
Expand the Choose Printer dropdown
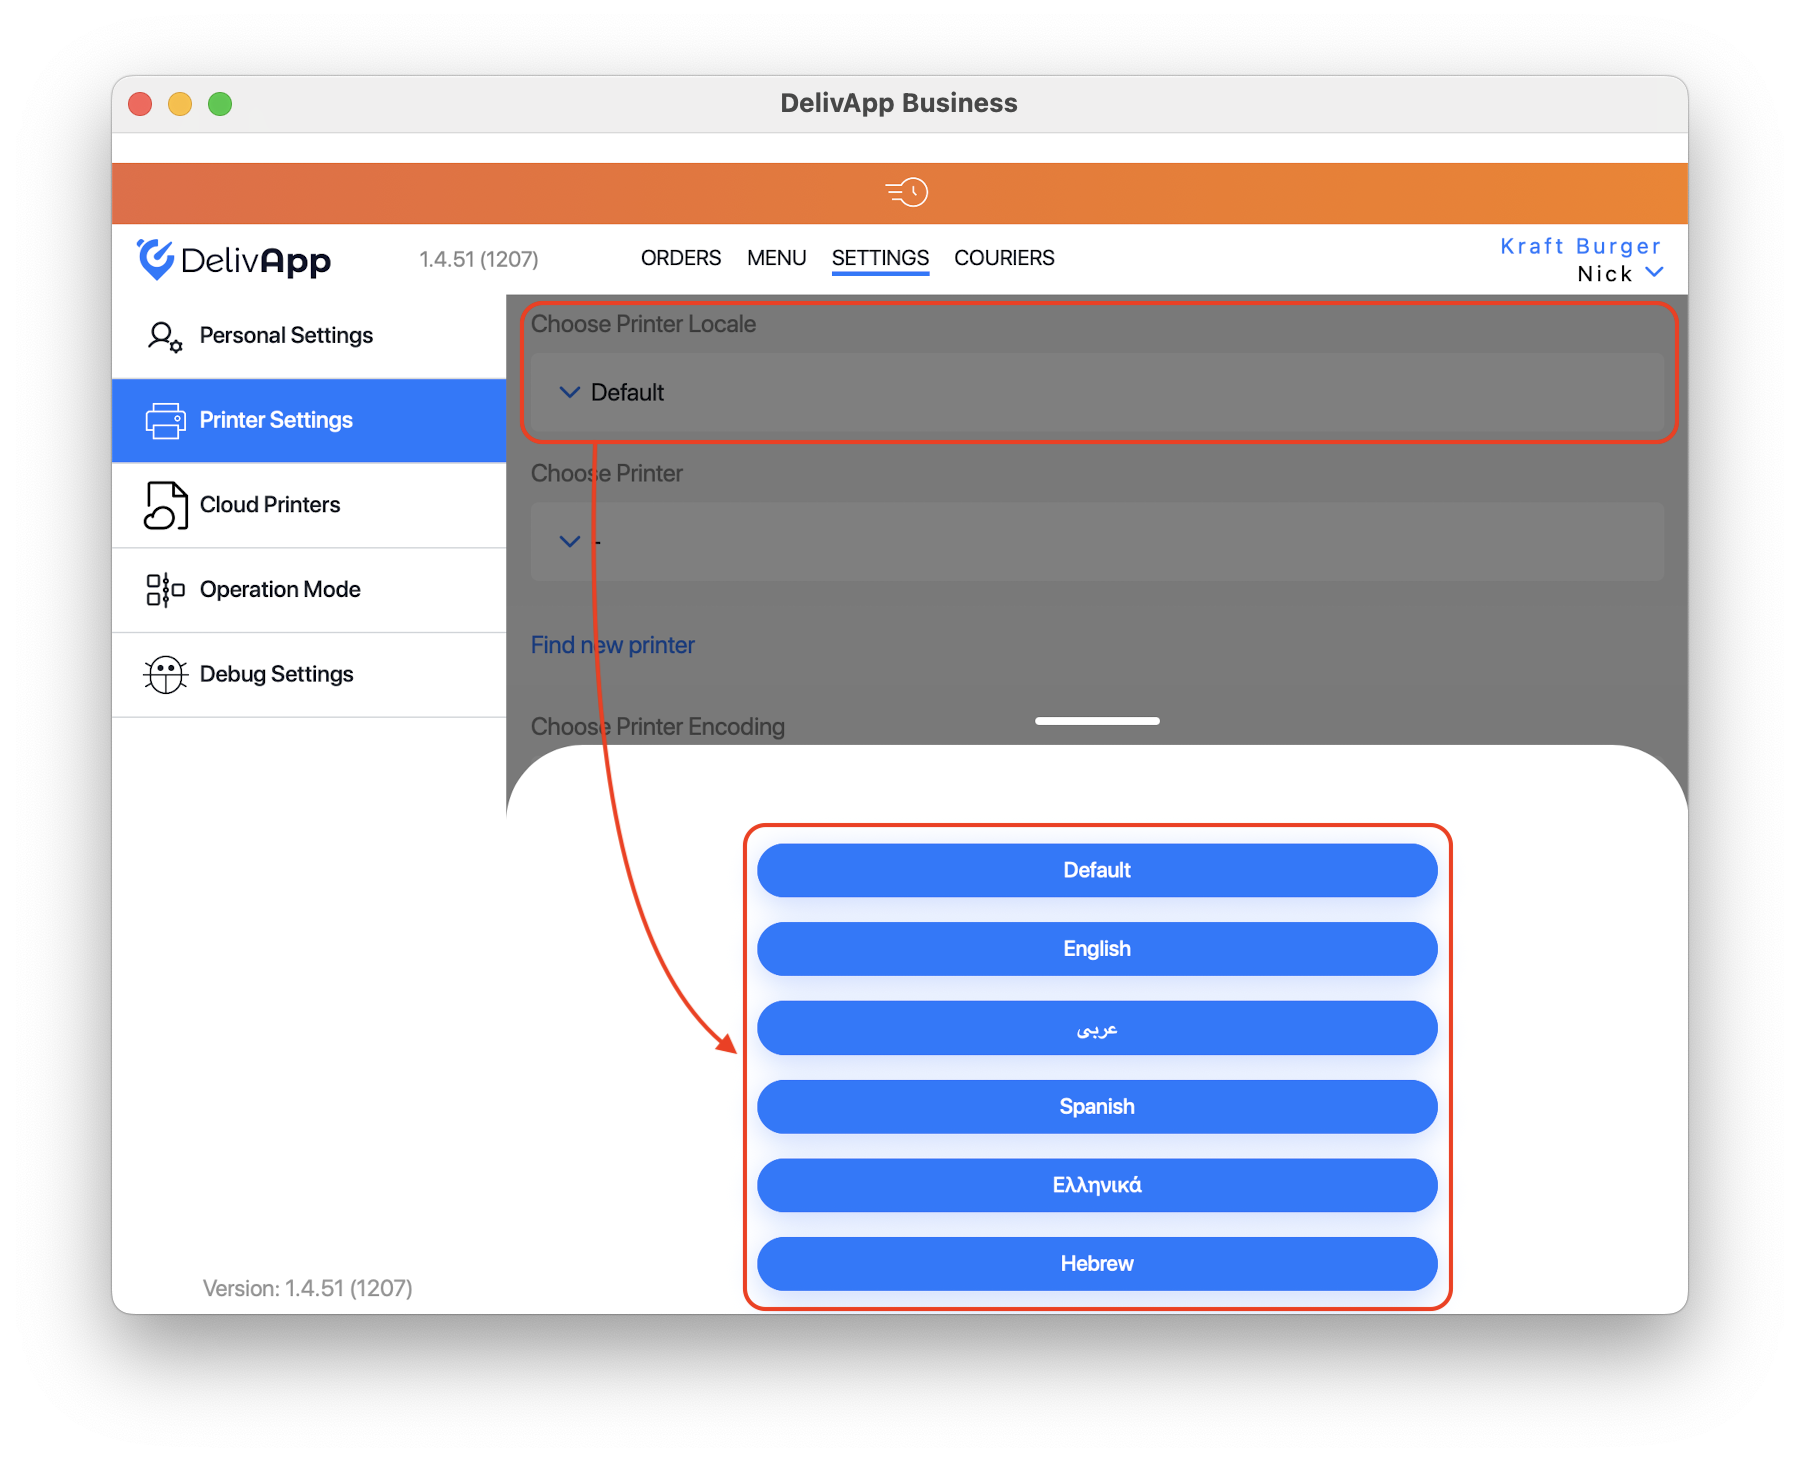click(1097, 542)
